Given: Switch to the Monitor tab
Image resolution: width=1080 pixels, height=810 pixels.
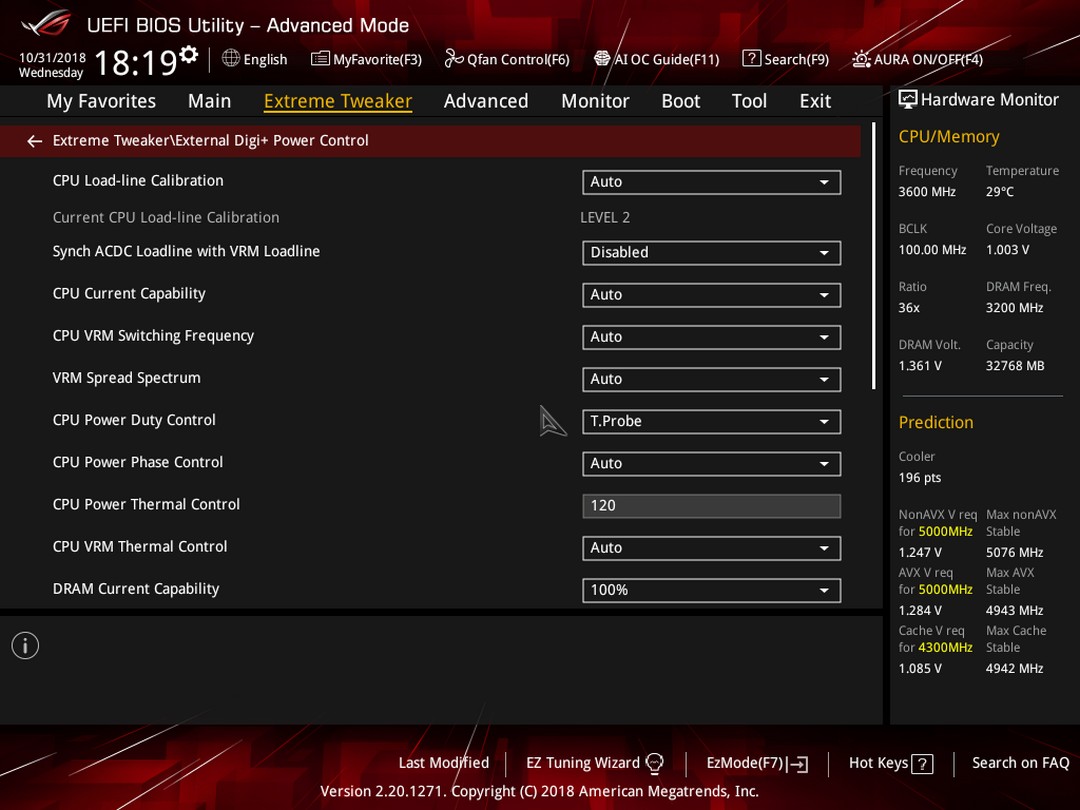Looking at the screenshot, I should pyautogui.click(x=595, y=101).
